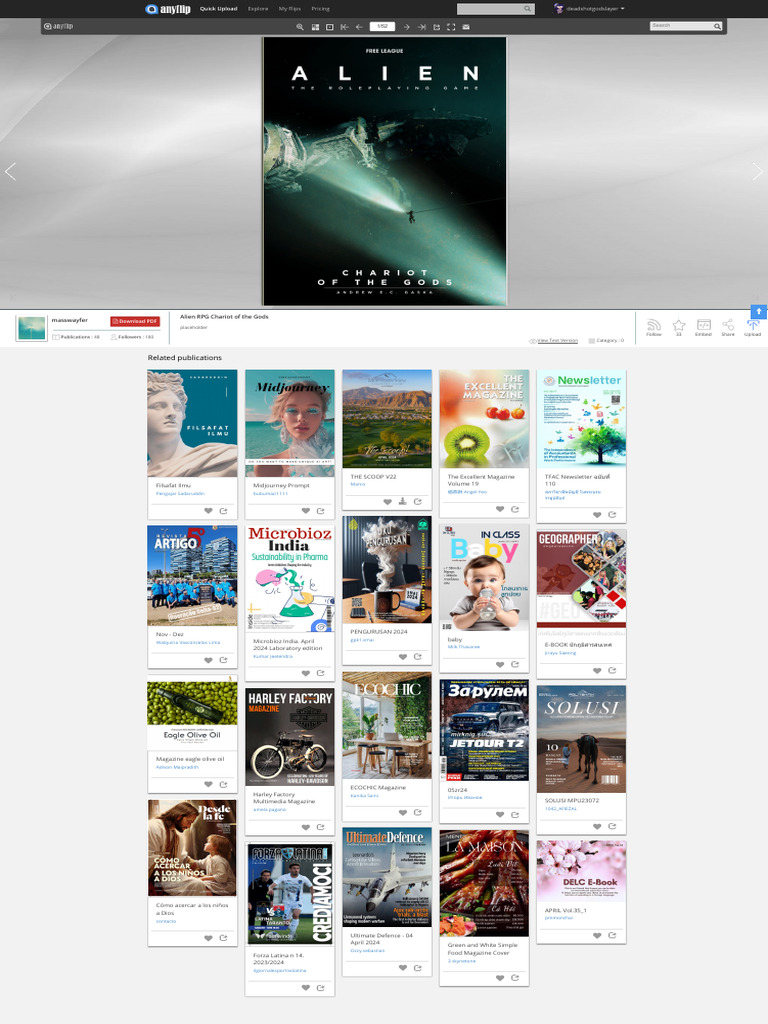Share the Filsafat Ilmu card using its share icon
This screenshot has height=1024, width=768.
(223, 511)
